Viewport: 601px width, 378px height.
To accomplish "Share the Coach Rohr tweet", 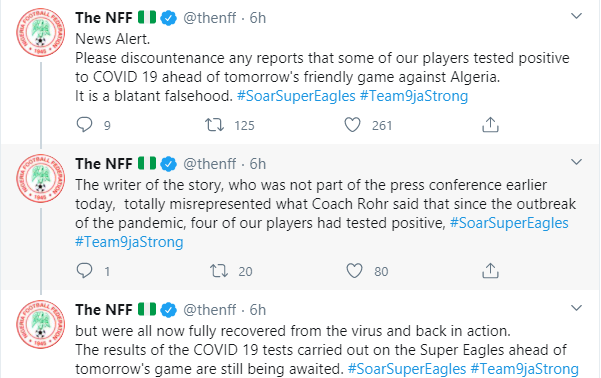I will (x=490, y=271).
